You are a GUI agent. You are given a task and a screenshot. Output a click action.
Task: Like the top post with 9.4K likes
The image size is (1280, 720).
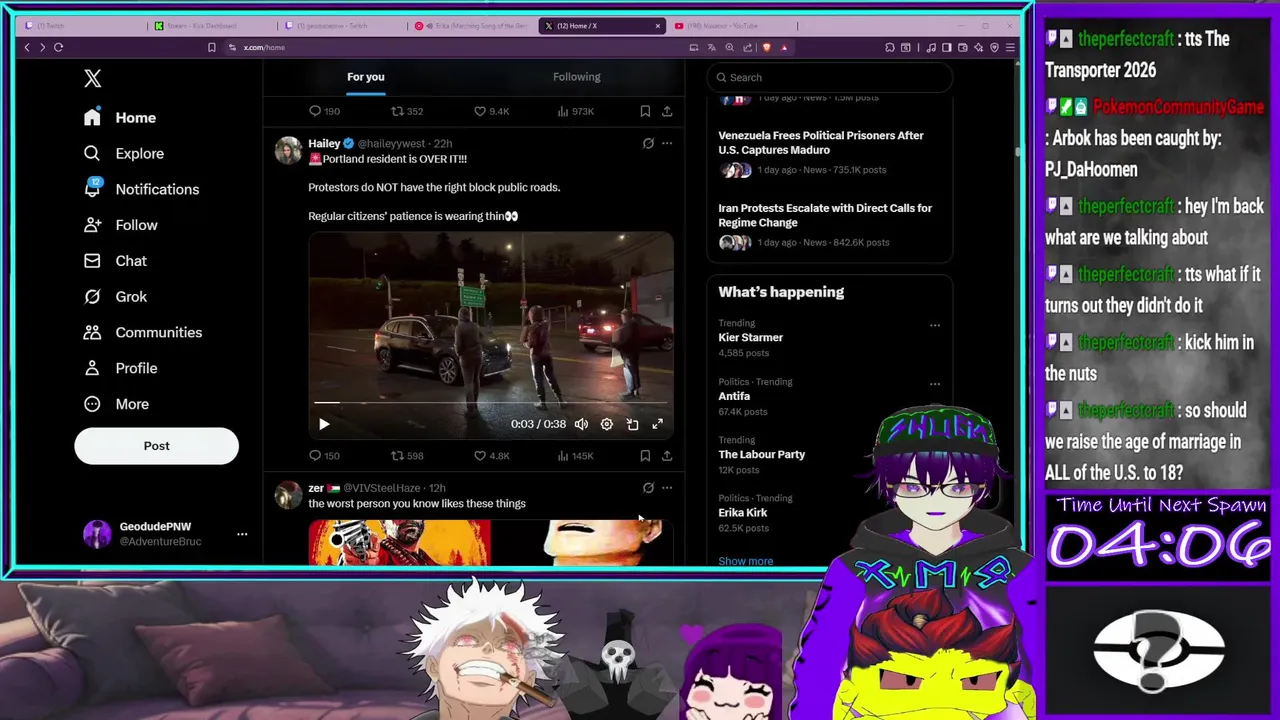pyautogui.click(x=491, y=111)
